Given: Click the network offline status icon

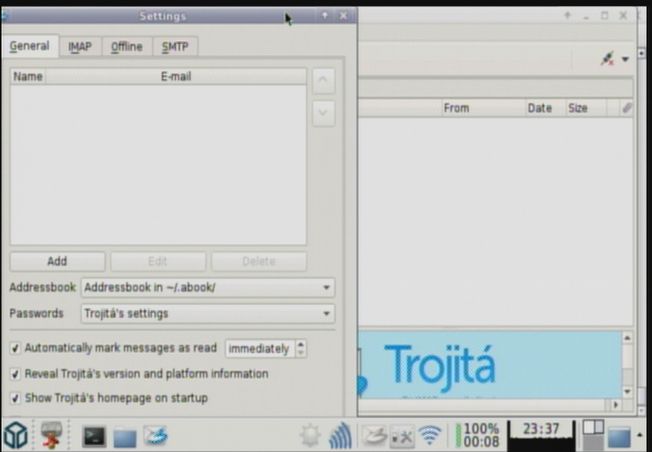Looking at the screenshot, I should (x=607, y=59).
